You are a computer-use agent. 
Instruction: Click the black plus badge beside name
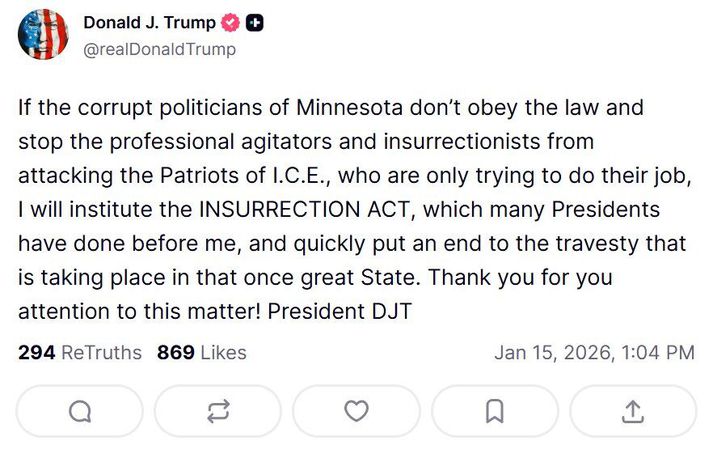(255, 23)
